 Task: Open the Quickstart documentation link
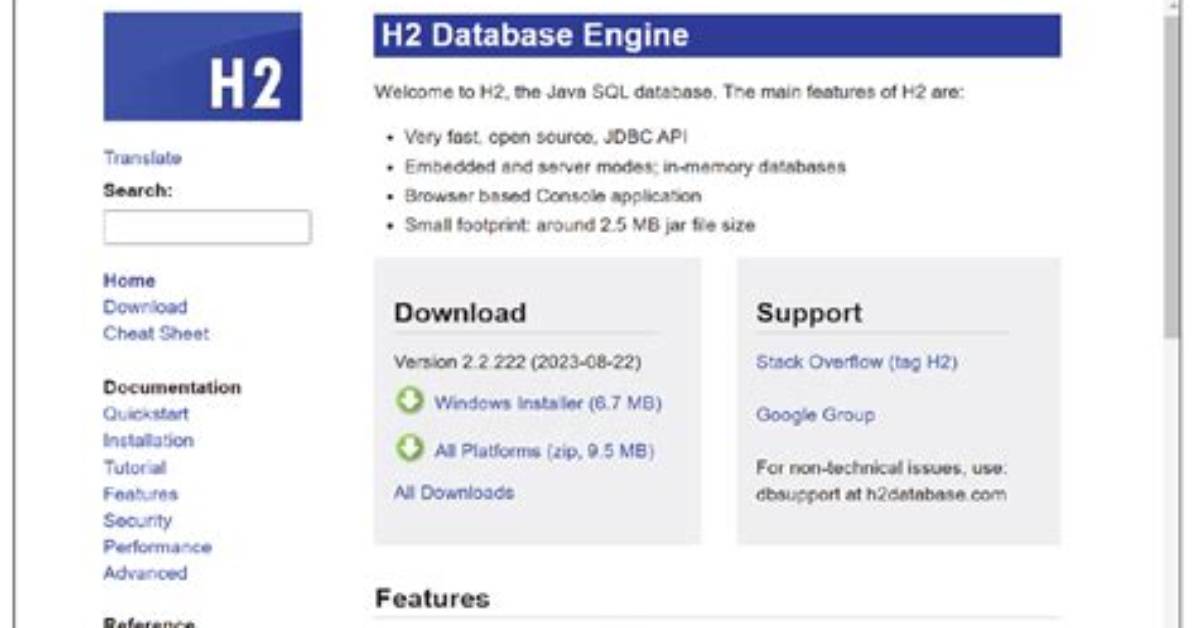(146, 414)
